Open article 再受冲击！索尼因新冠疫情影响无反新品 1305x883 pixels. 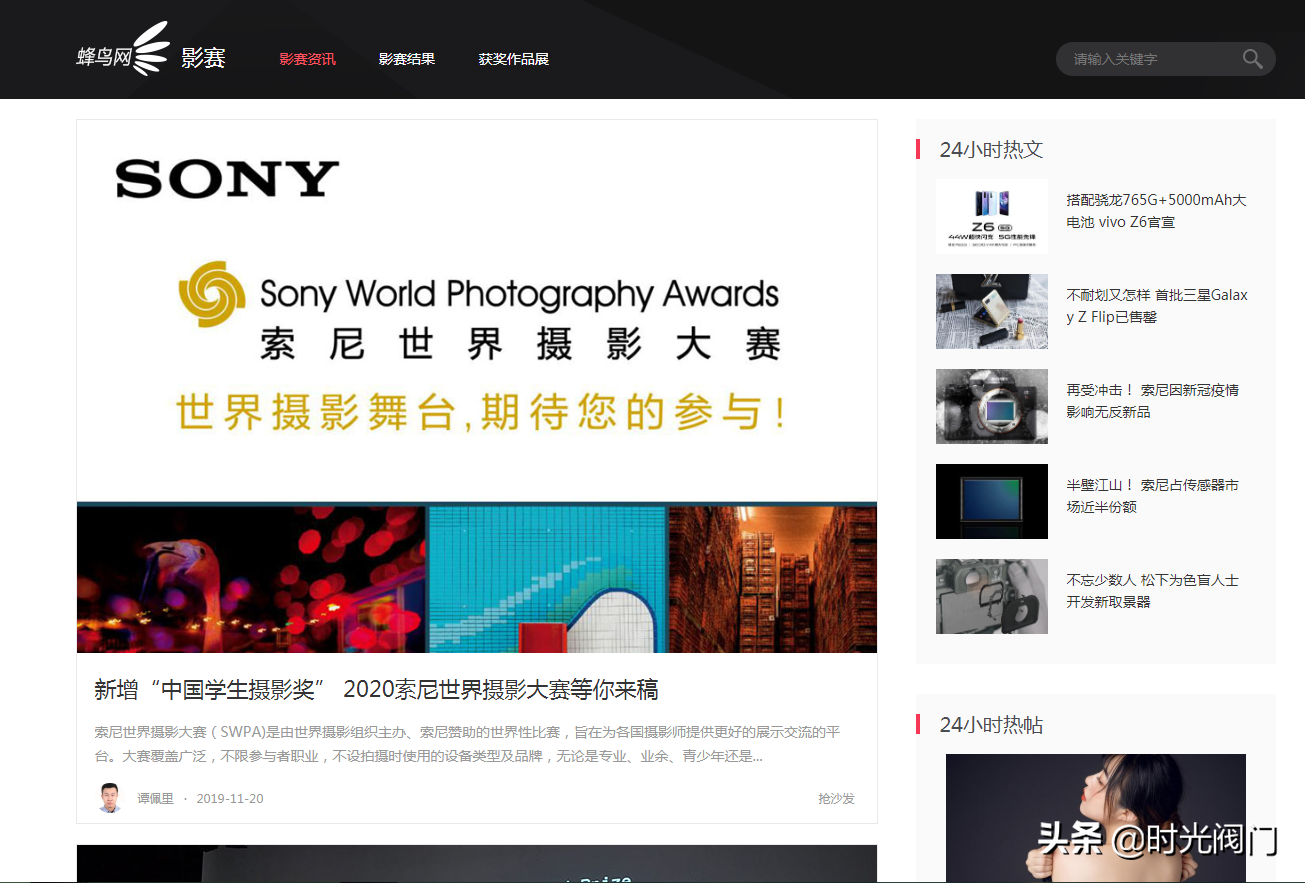1153,401
